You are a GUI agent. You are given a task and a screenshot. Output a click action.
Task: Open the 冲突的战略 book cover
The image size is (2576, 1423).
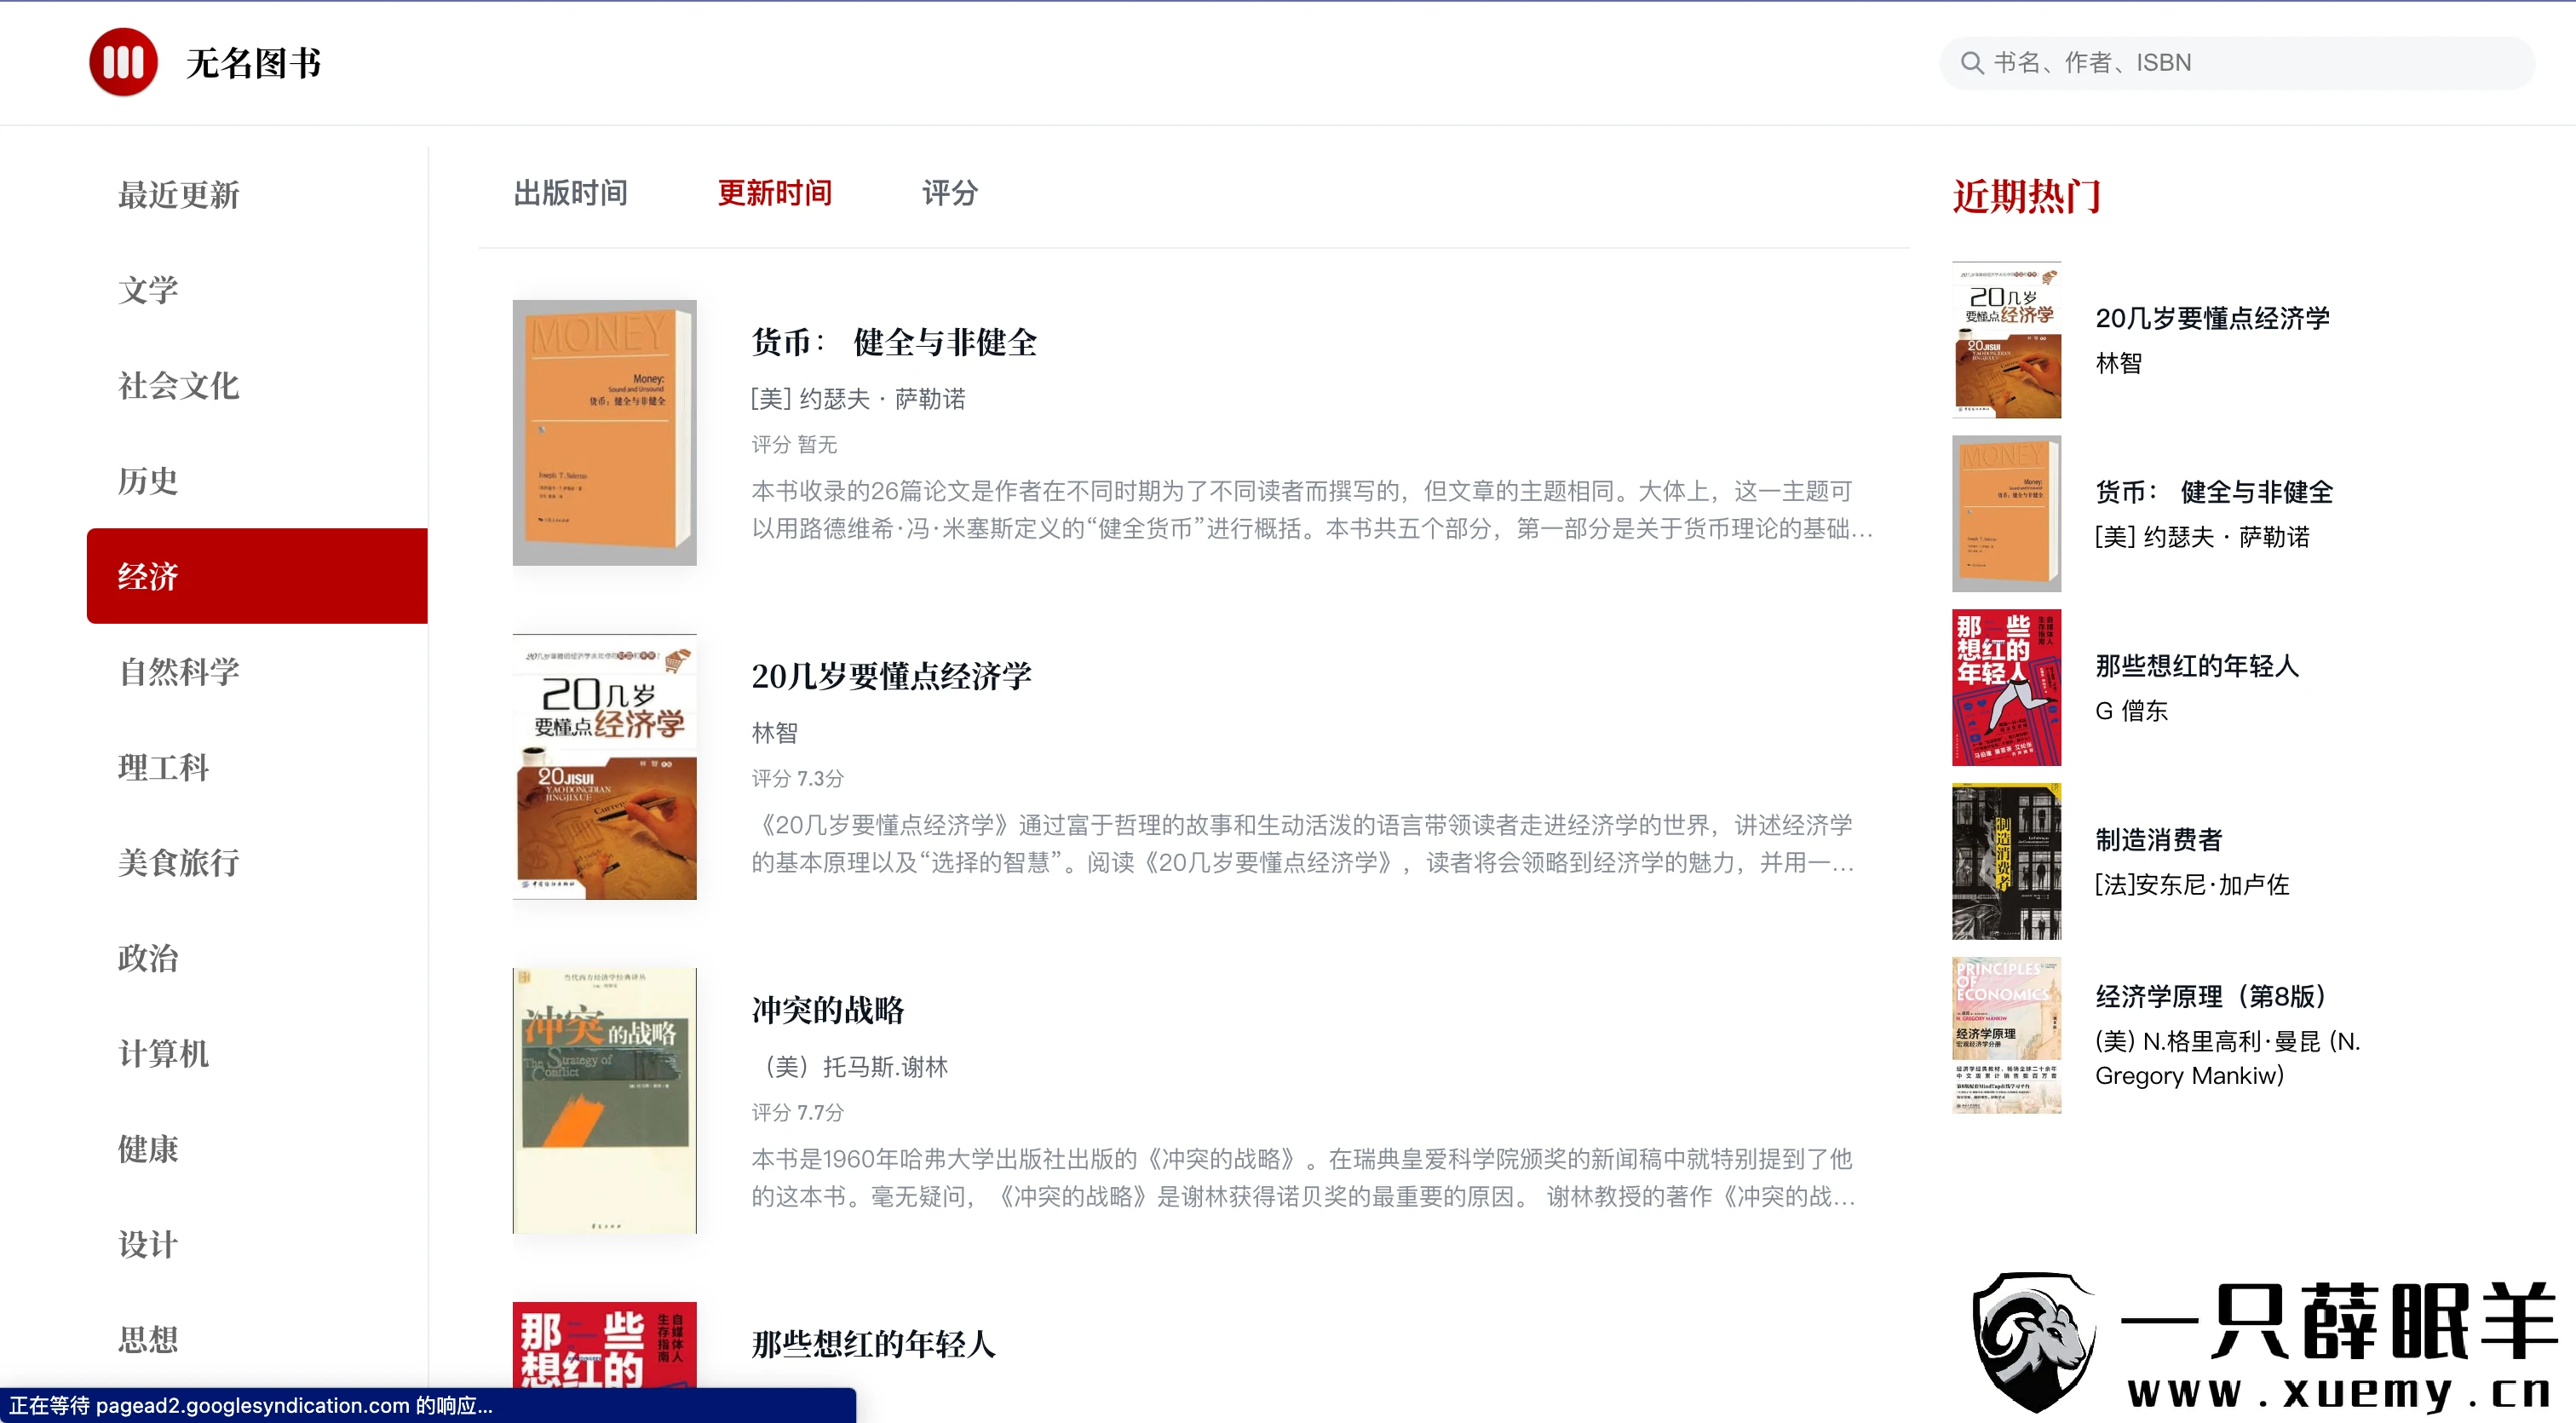(604, 1101)
